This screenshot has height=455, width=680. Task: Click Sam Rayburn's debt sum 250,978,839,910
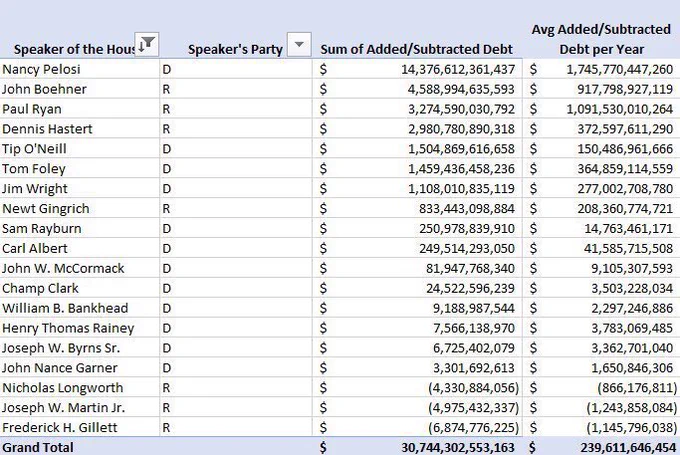click(x=467, y=229)
